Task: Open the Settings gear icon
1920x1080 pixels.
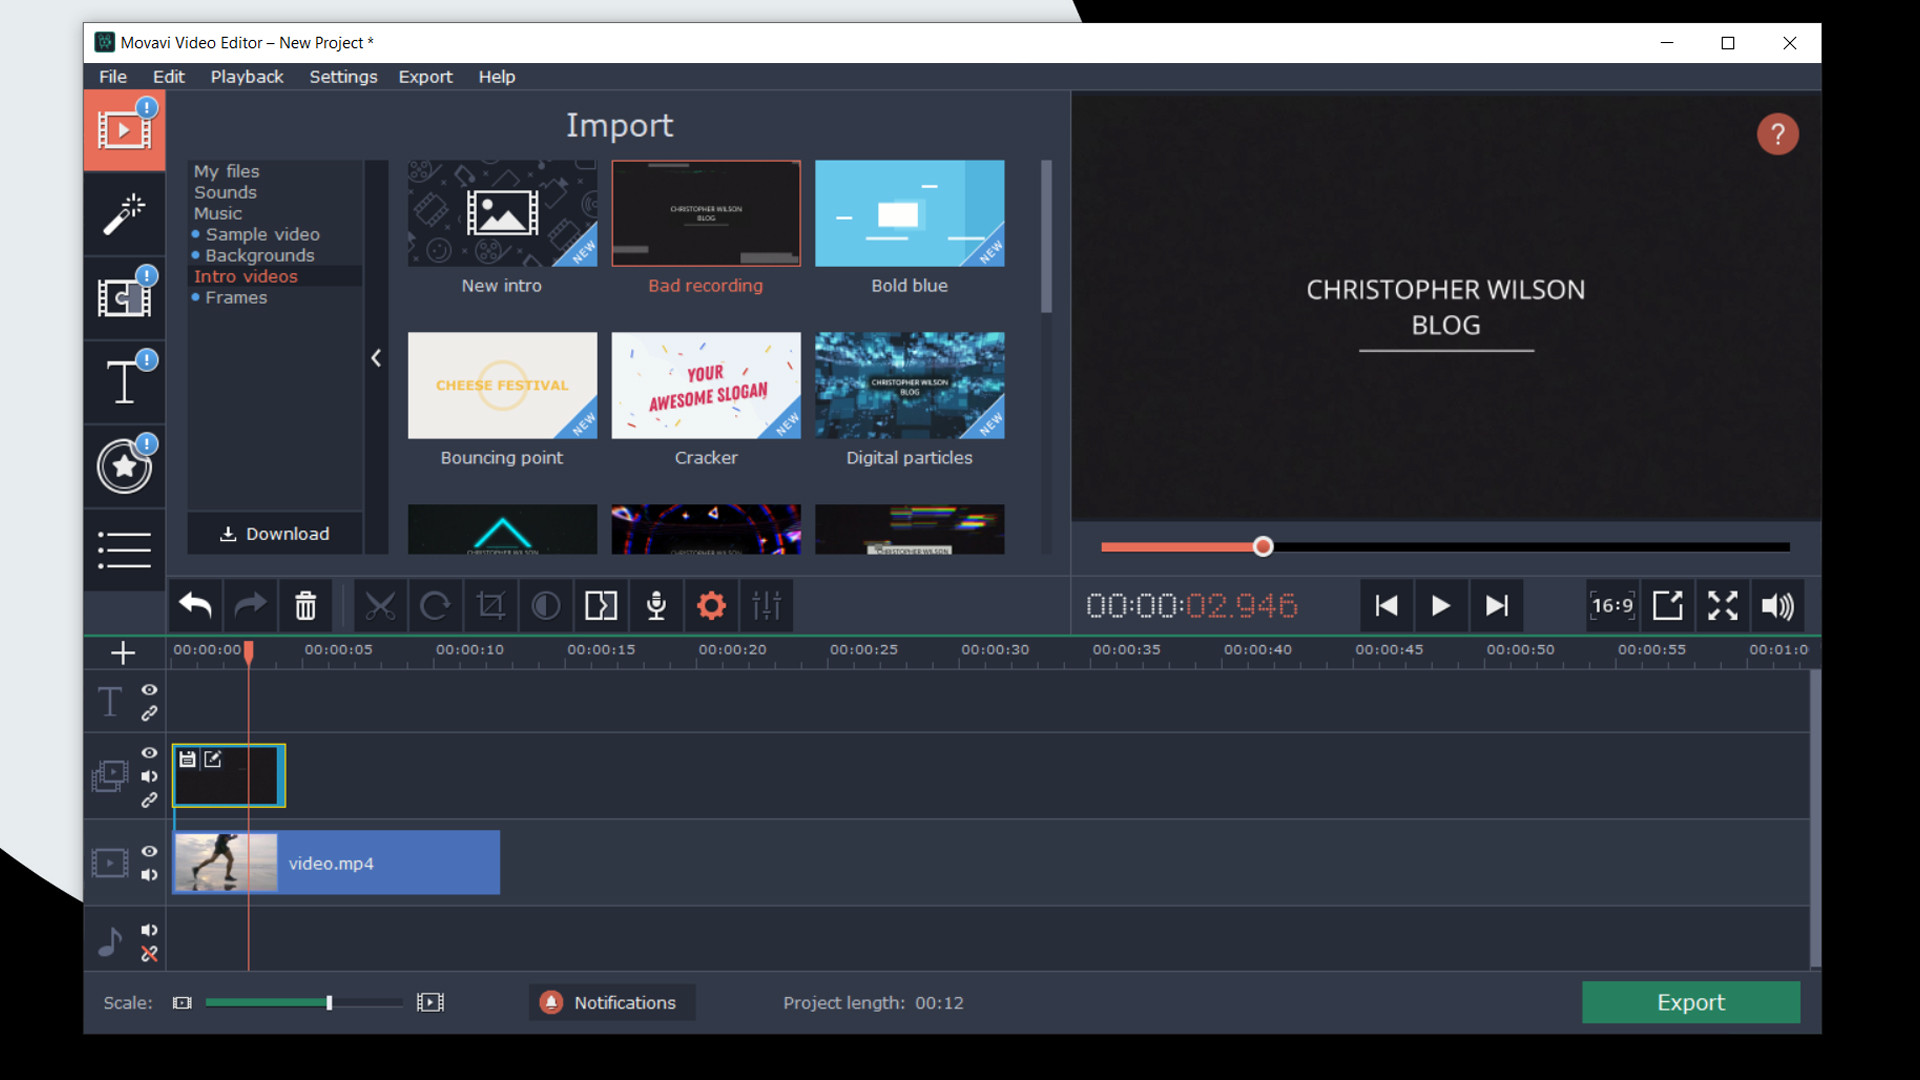Action: click(x=712, y=605)
